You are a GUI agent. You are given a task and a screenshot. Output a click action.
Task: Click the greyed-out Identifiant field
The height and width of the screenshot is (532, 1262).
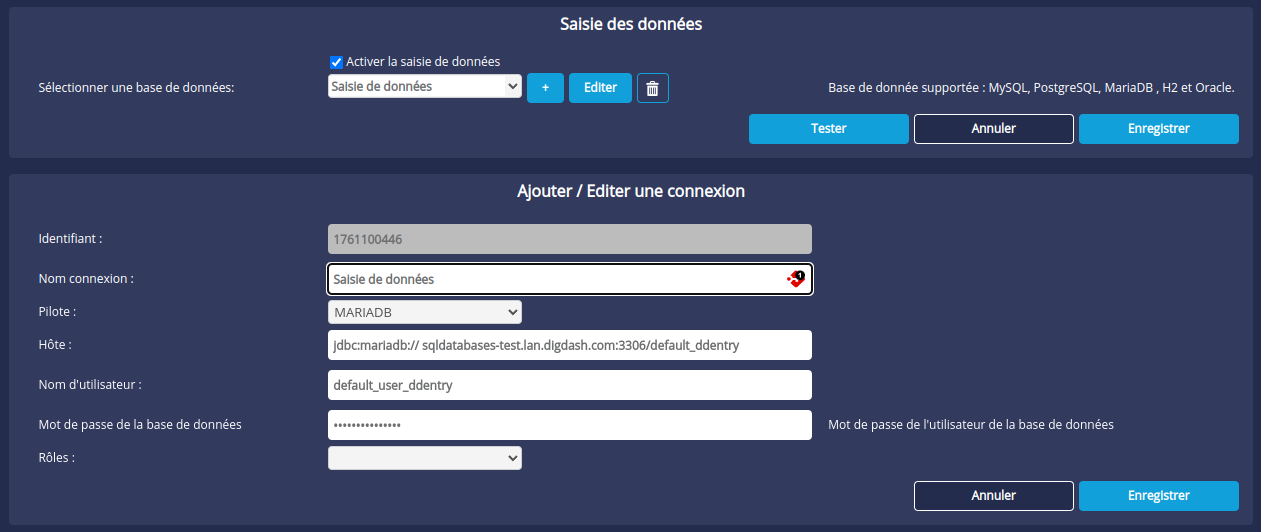pyautogui.click(x=569, y=239)
